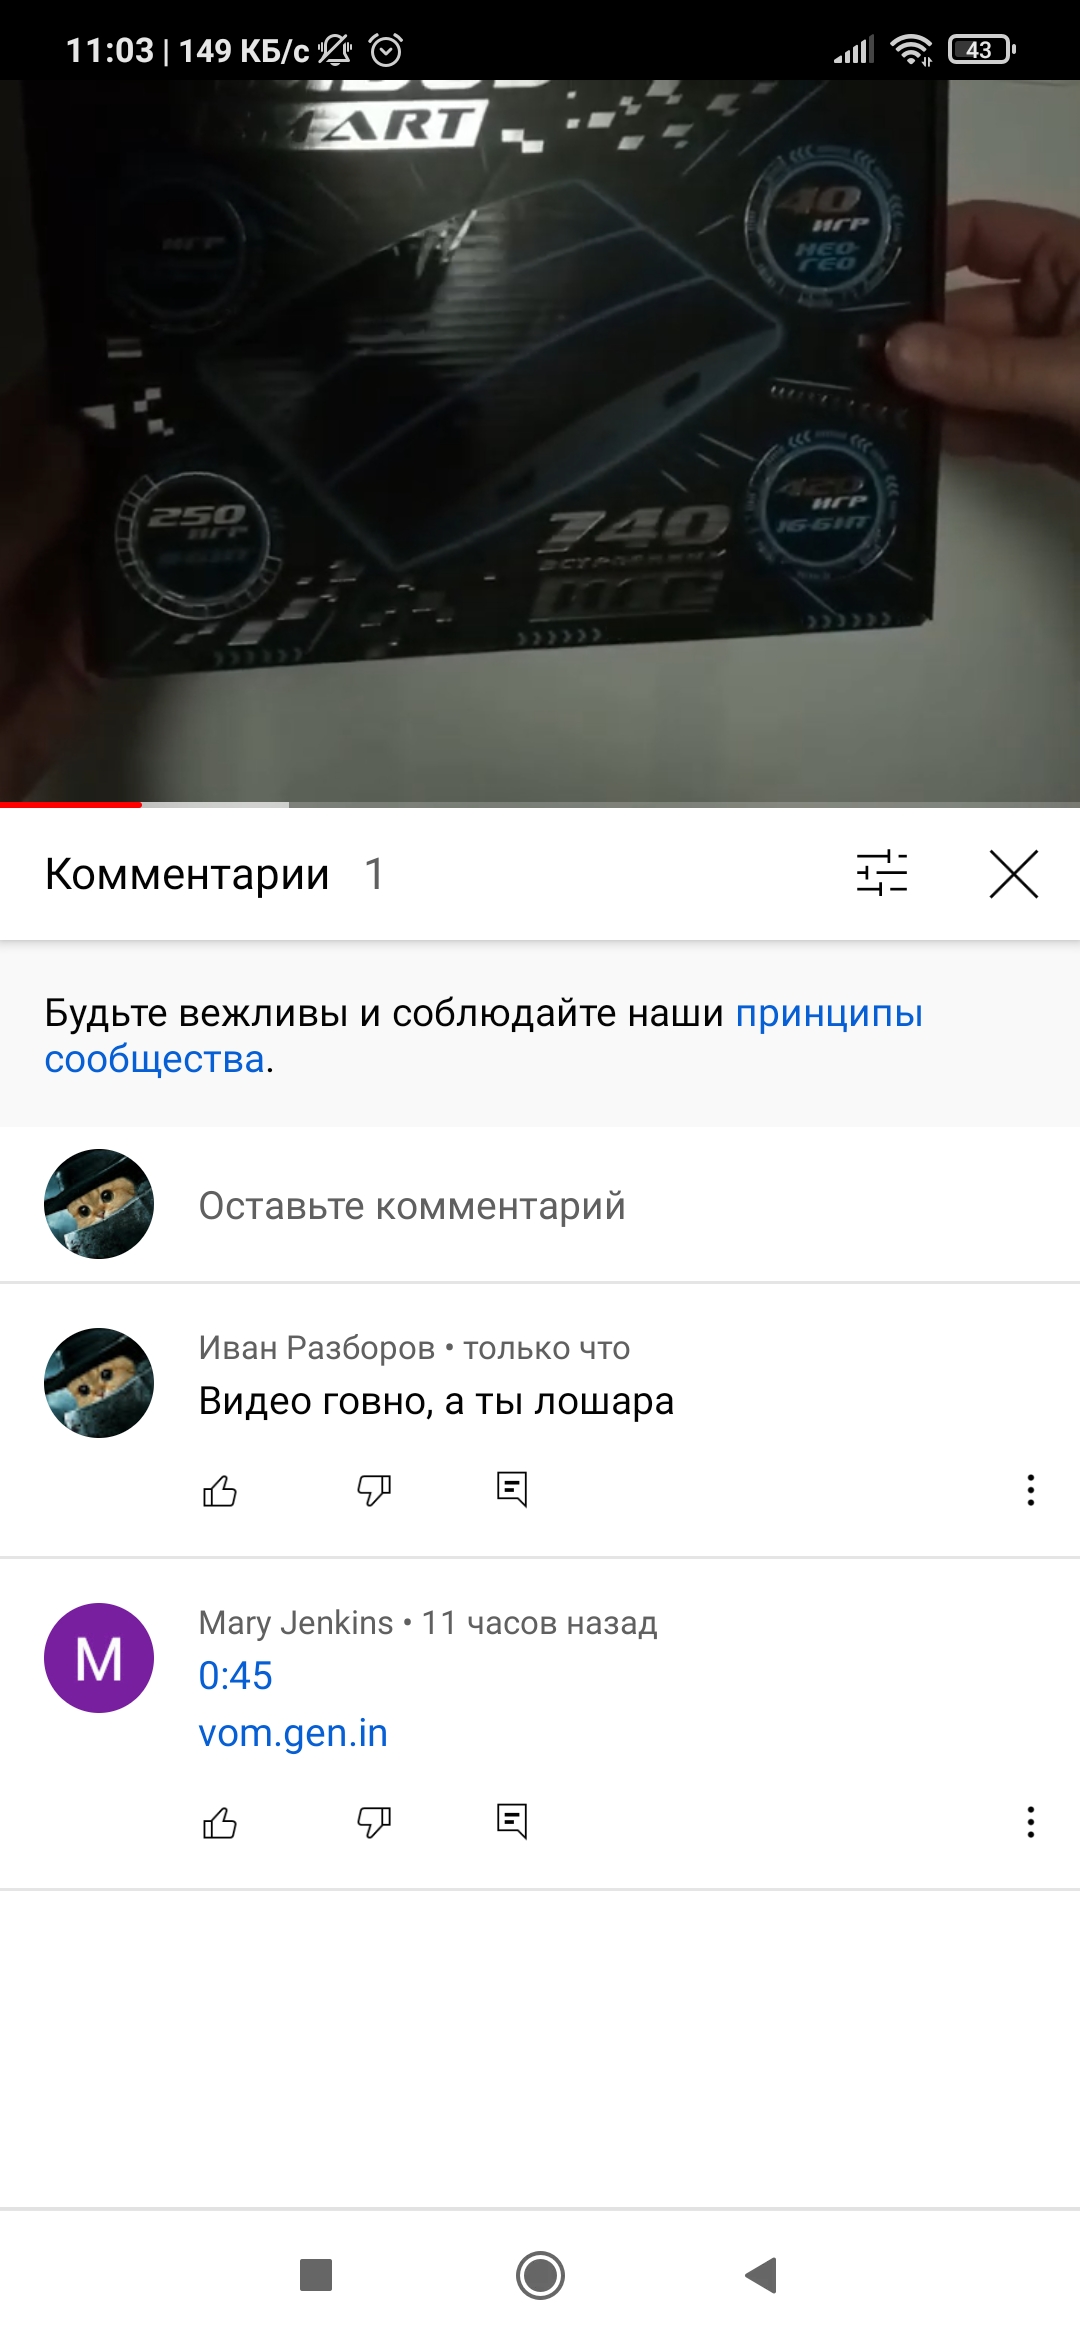Reply to Иван Разборов's comment
Screen dimensions: 1080x2340
click(x=512, y=1490)
